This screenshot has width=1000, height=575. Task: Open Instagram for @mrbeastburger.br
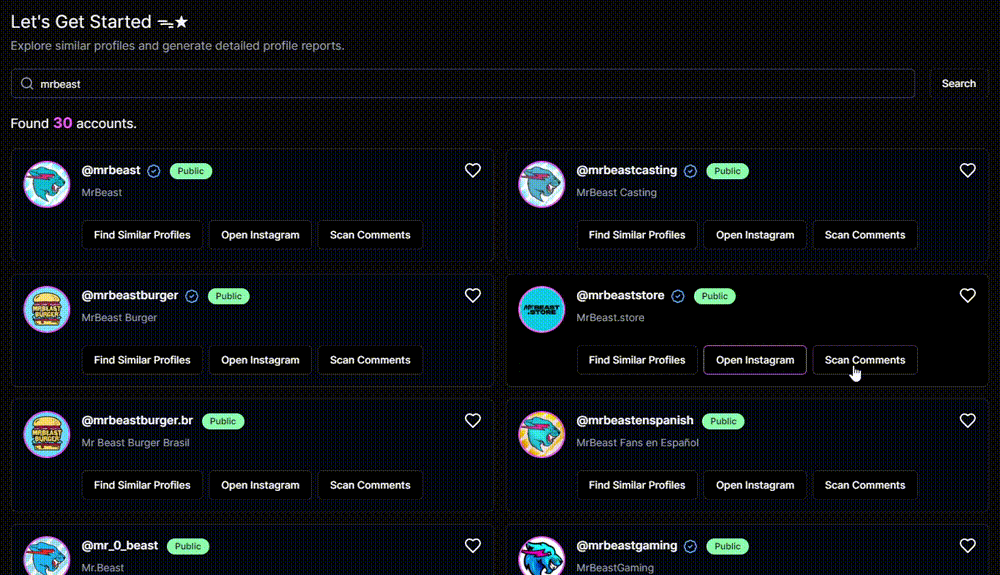[260, 484]
